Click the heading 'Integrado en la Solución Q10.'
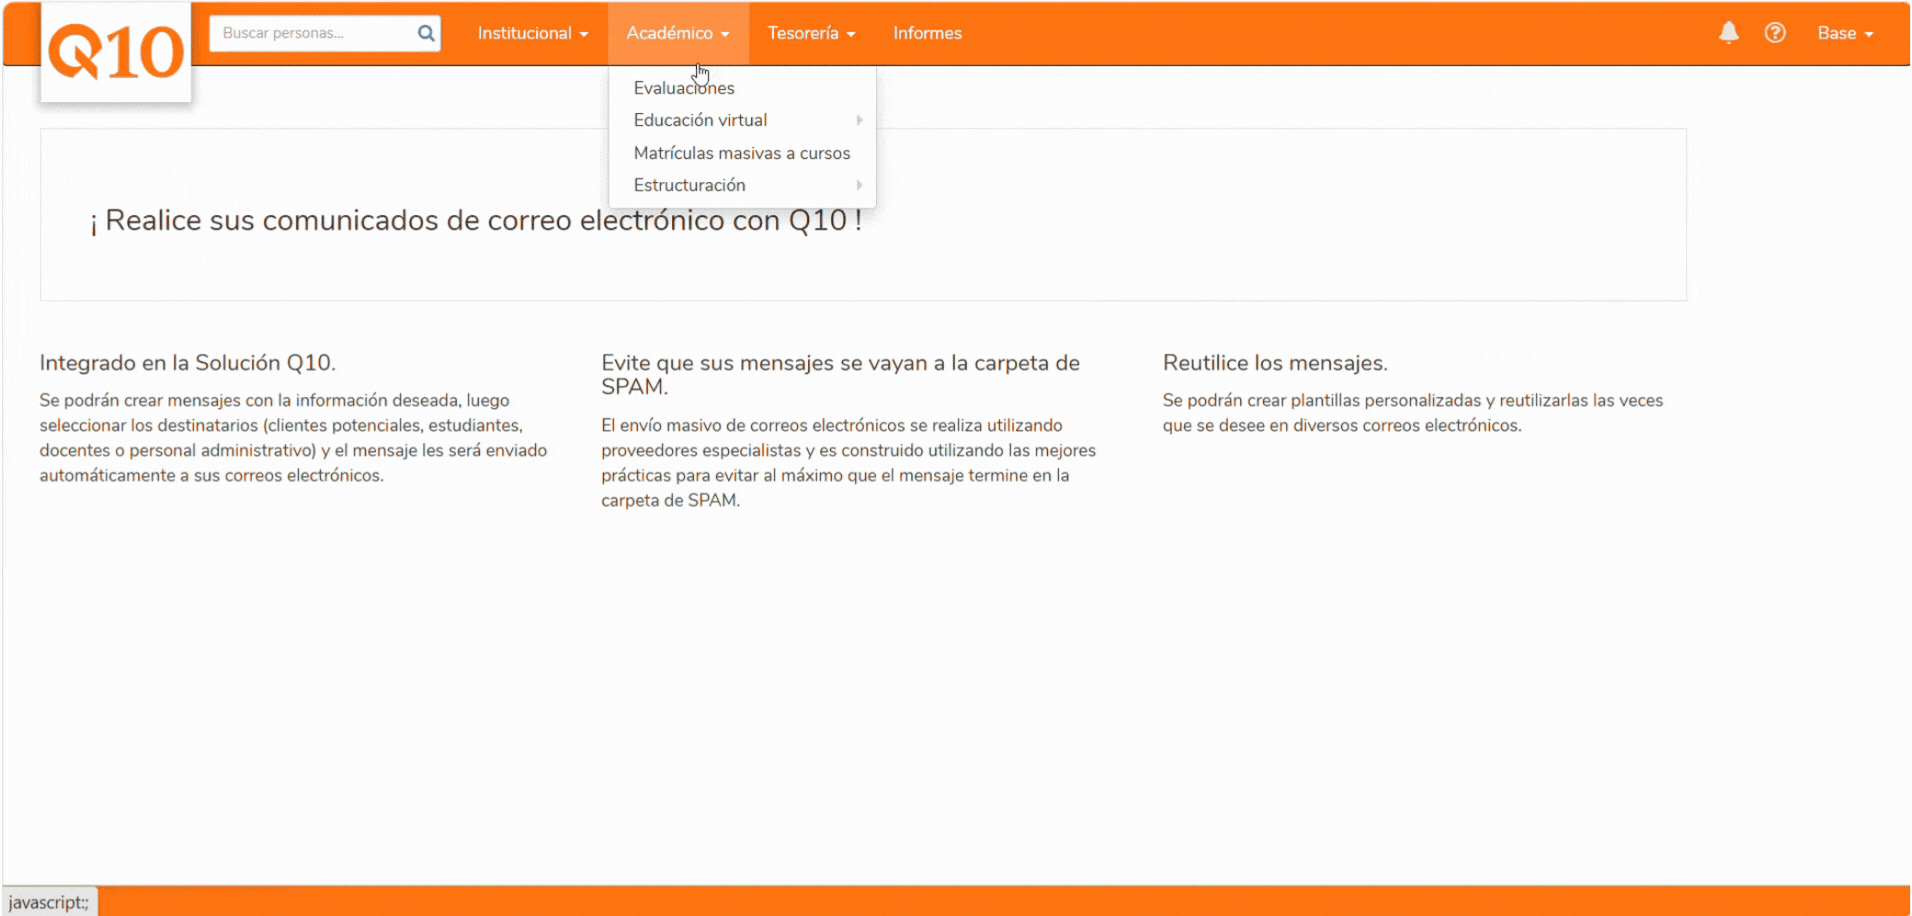The height and width of the screenshot is (916, 1912). click(x=188, y=363)
